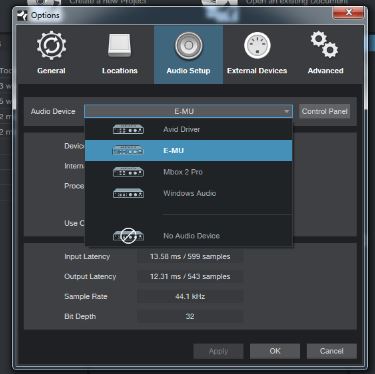
Task: Click the Output Latency value field
Action: [x=190, y=277]
